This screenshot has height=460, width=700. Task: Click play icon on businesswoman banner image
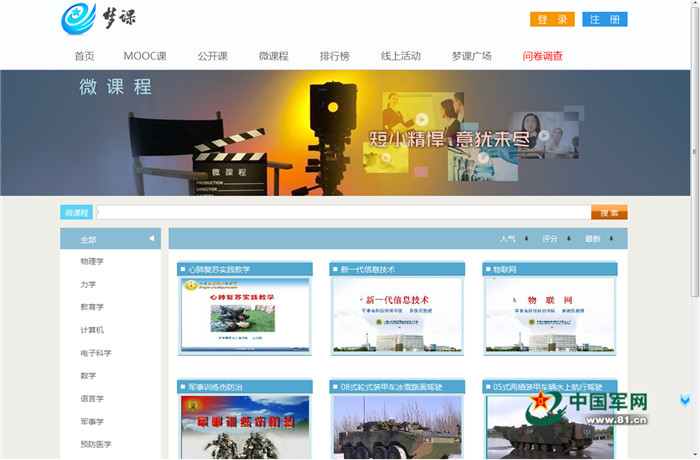(x=421, y=120)
